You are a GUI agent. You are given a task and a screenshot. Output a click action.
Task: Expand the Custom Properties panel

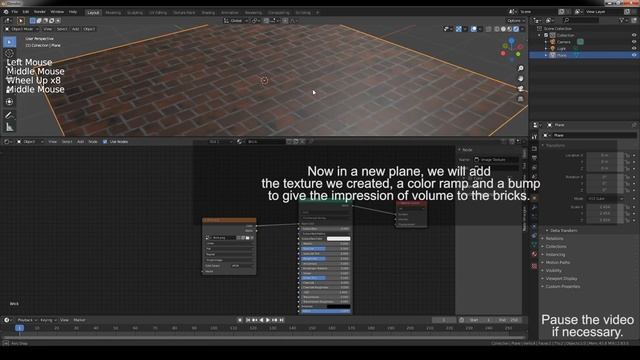pos(562,287)
